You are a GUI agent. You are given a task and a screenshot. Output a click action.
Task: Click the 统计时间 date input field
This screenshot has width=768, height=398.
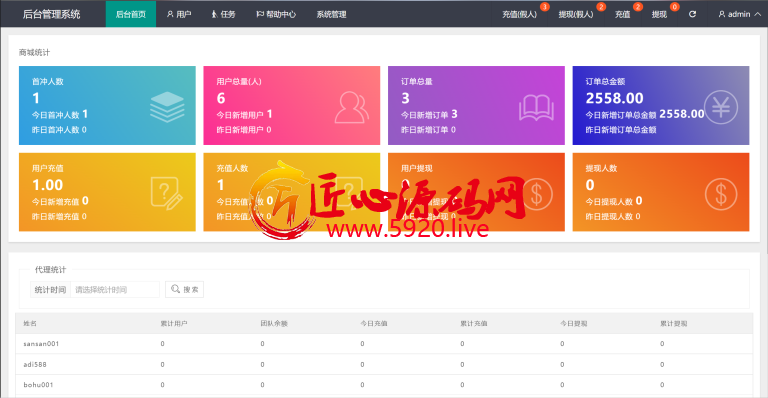click(115, 289)
